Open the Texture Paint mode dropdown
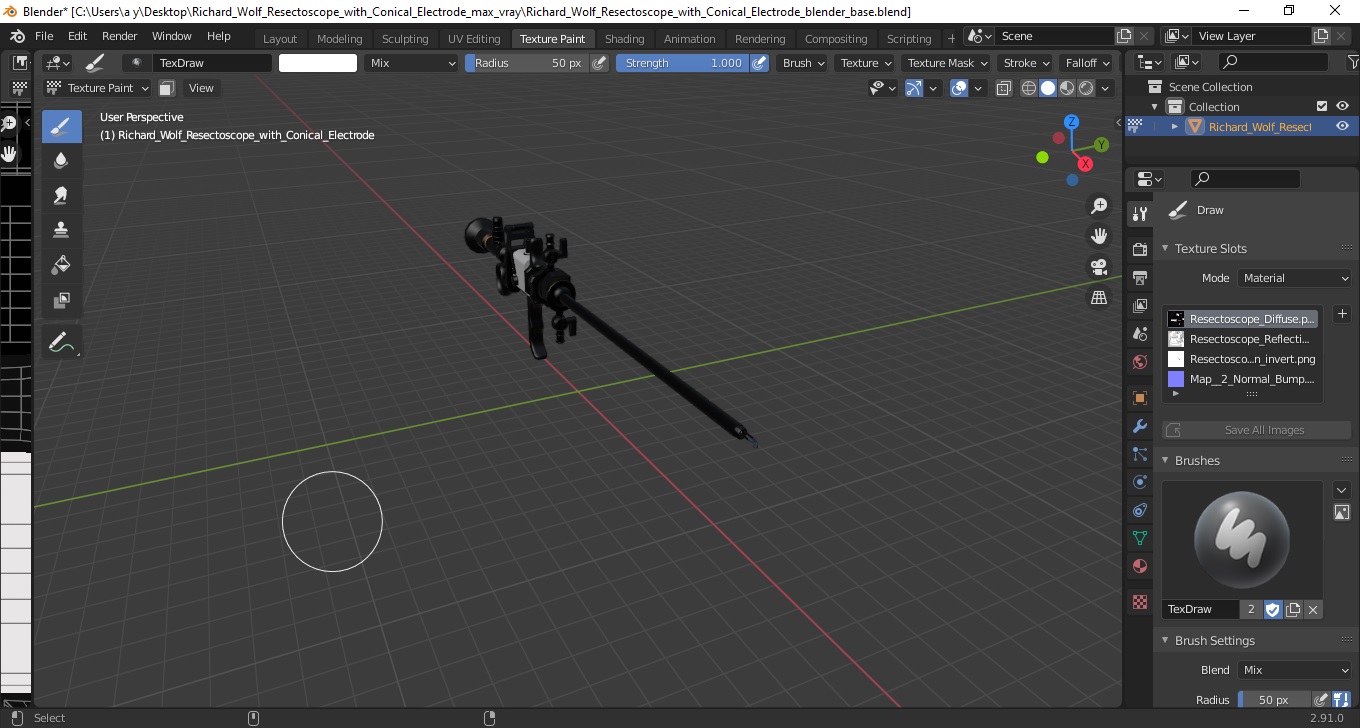This screenshot has height=728, width=1360. [x=98, y=88]
